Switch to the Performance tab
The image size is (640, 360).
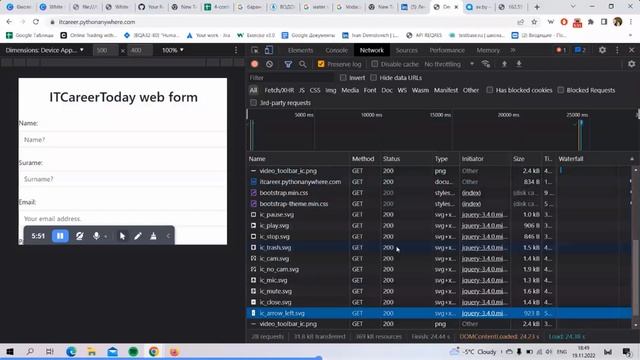click(x=447, y=50)
